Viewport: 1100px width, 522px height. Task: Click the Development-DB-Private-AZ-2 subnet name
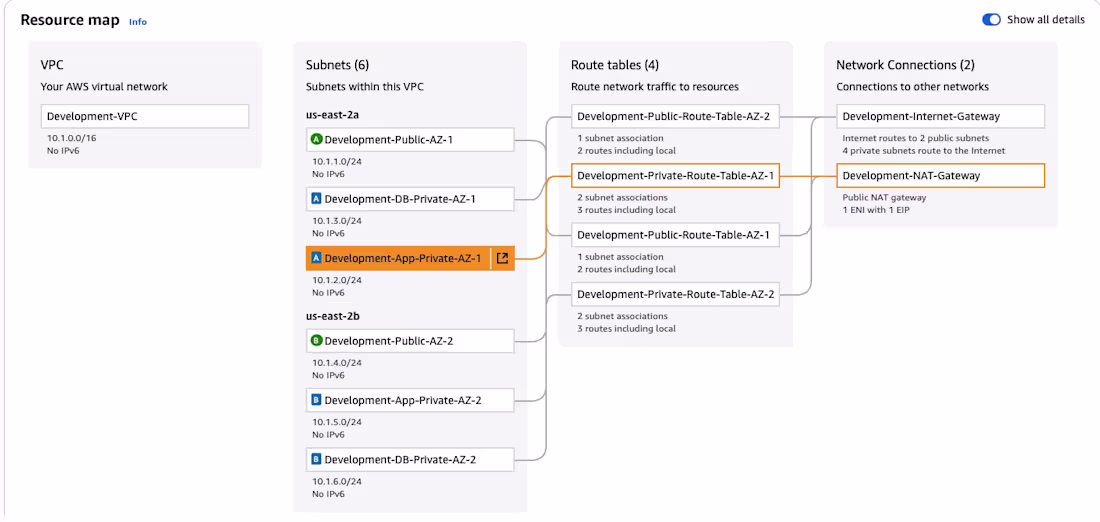pos(400,459)
